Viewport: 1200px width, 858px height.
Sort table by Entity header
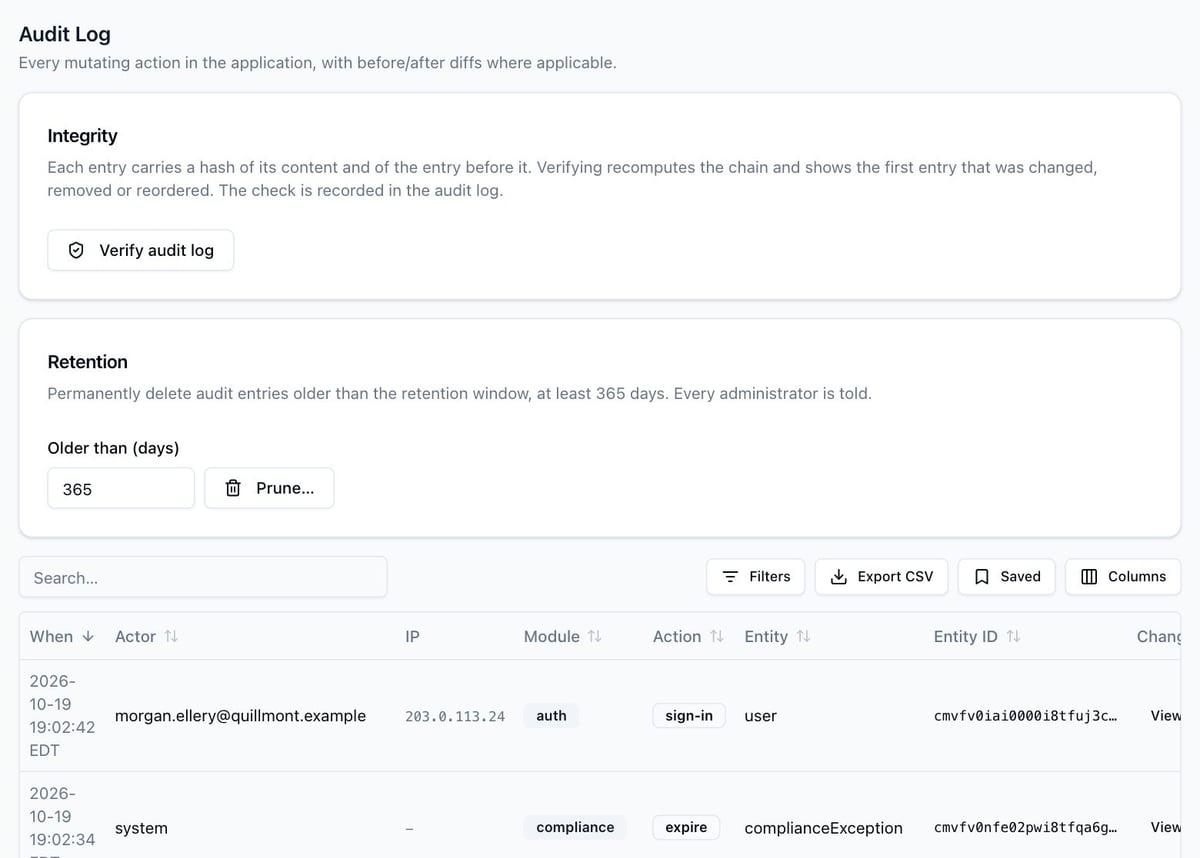(x=778, y=636)
